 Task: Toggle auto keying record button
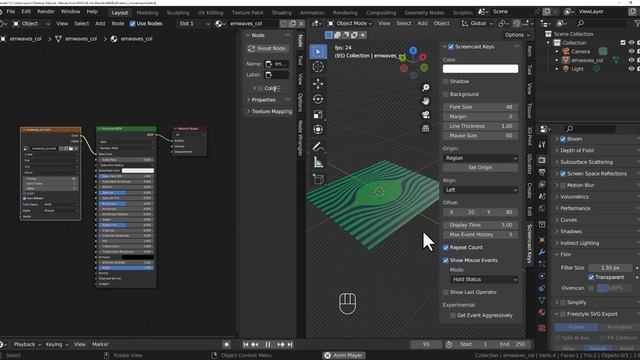pos(227,344)
